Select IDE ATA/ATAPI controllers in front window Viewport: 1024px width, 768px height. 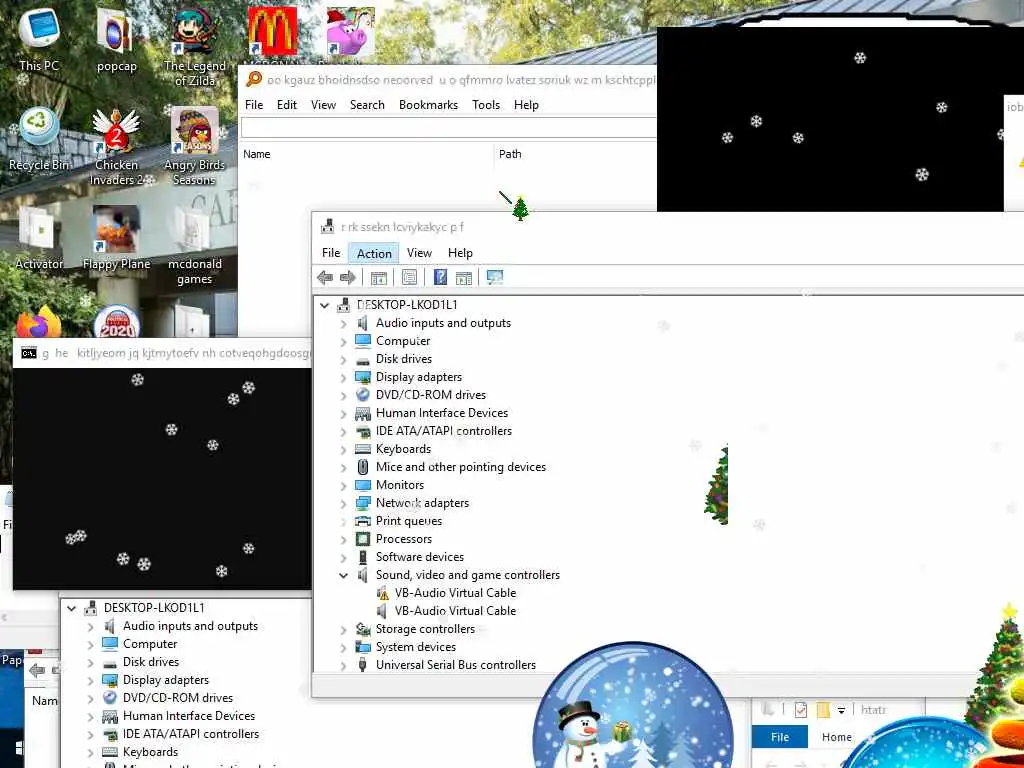(443, 431)
